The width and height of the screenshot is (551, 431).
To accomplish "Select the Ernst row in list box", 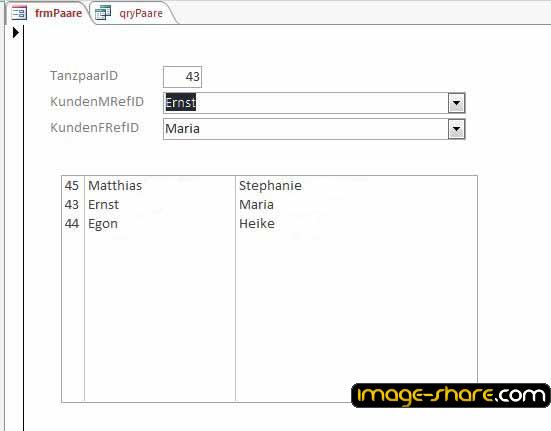I will [x=269, y=204].
